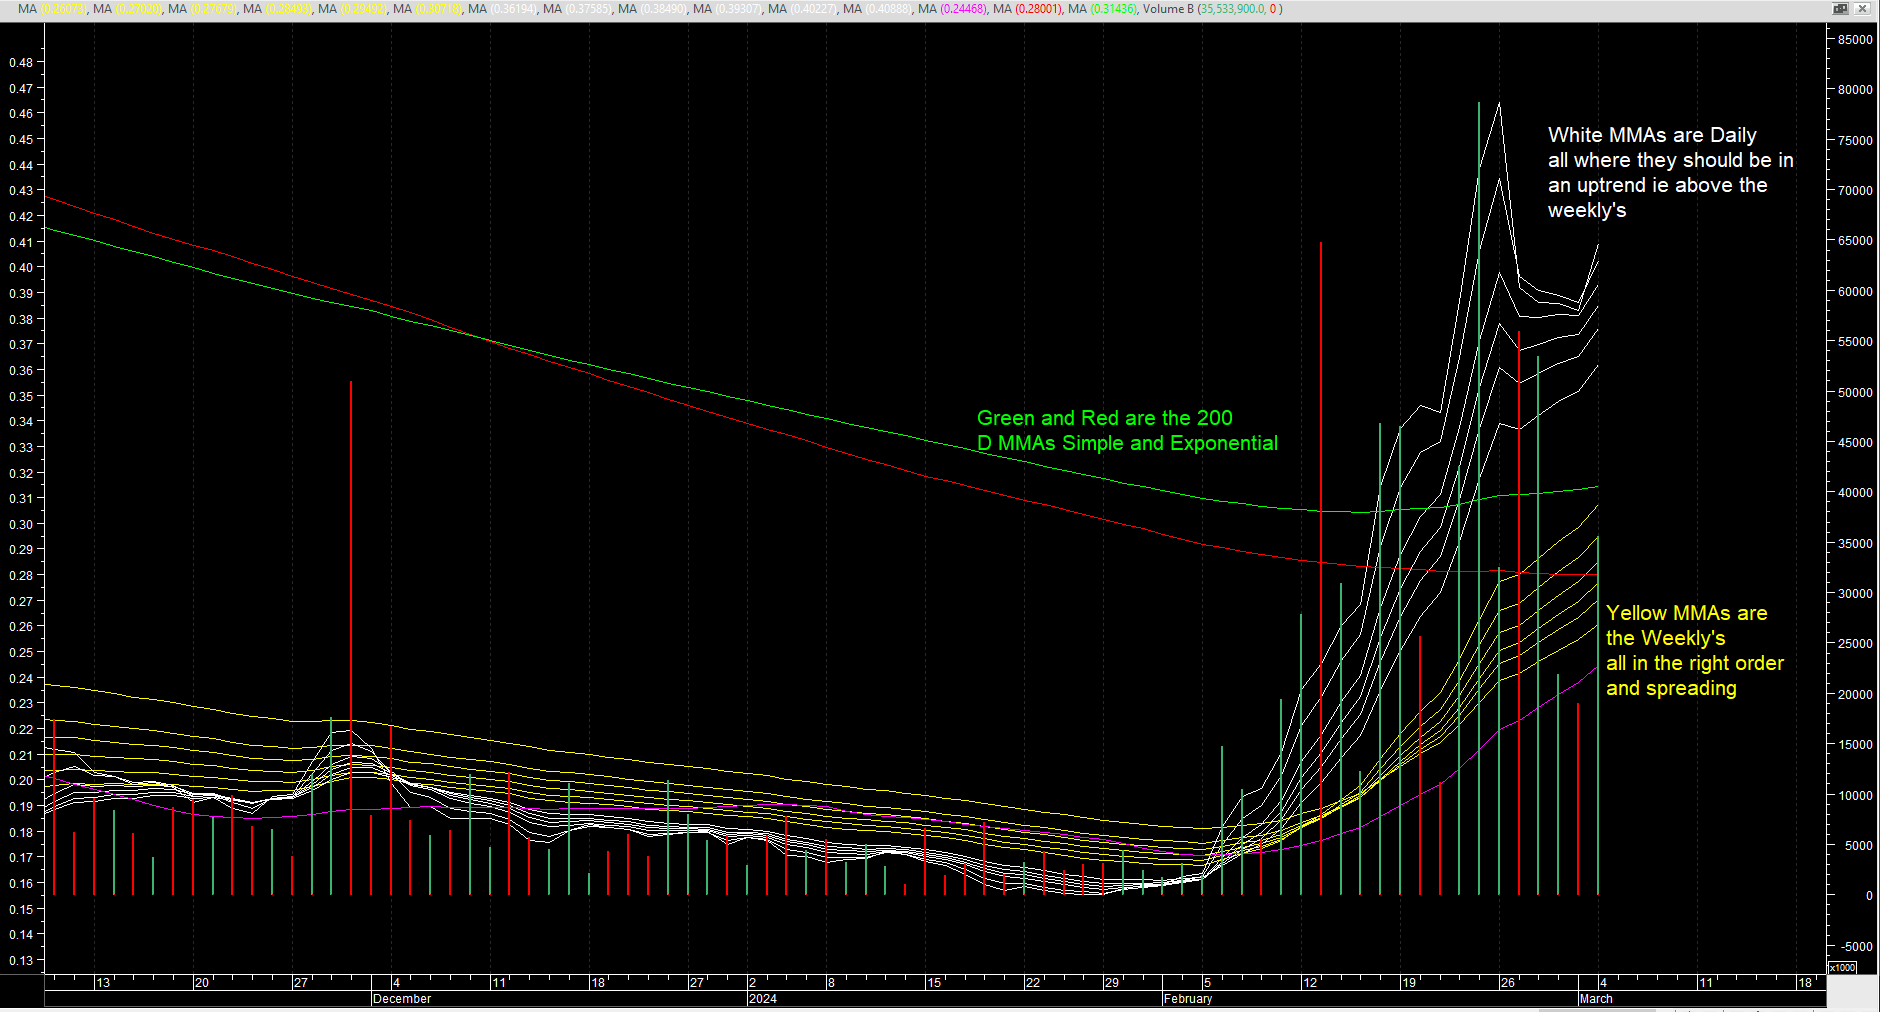Click the detach chart window icon
Image resolution: width=1880 pixels, height=1012 pixels.
[1840, 8]
